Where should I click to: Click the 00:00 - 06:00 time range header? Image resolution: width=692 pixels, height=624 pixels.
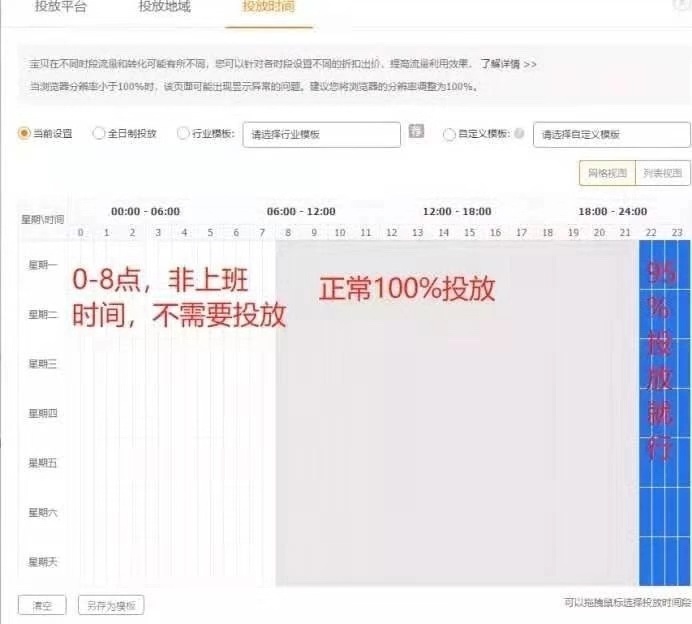146,211
